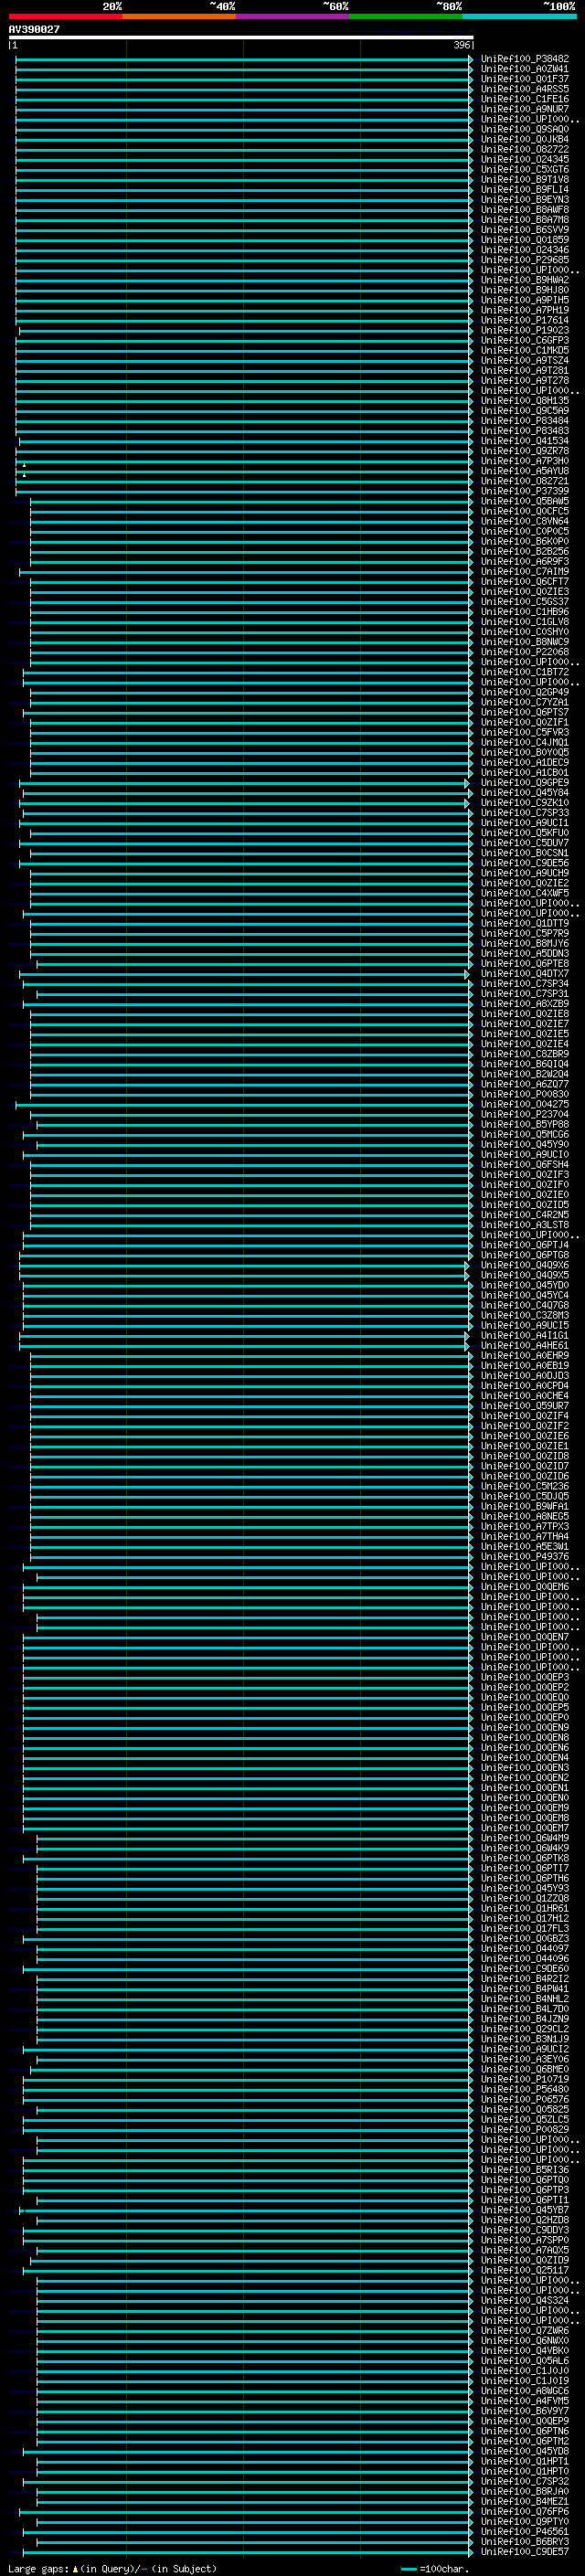585x2576 pixels.
Task: Select the label UniRef100_P46561
Action: tap(525, 2531)
